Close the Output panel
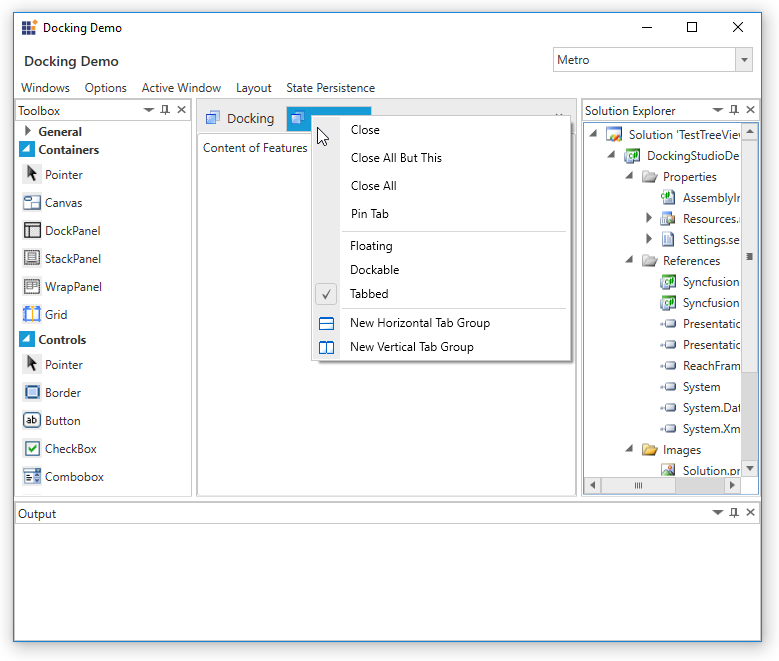This screenshot has height=661, width=779. 750,513
